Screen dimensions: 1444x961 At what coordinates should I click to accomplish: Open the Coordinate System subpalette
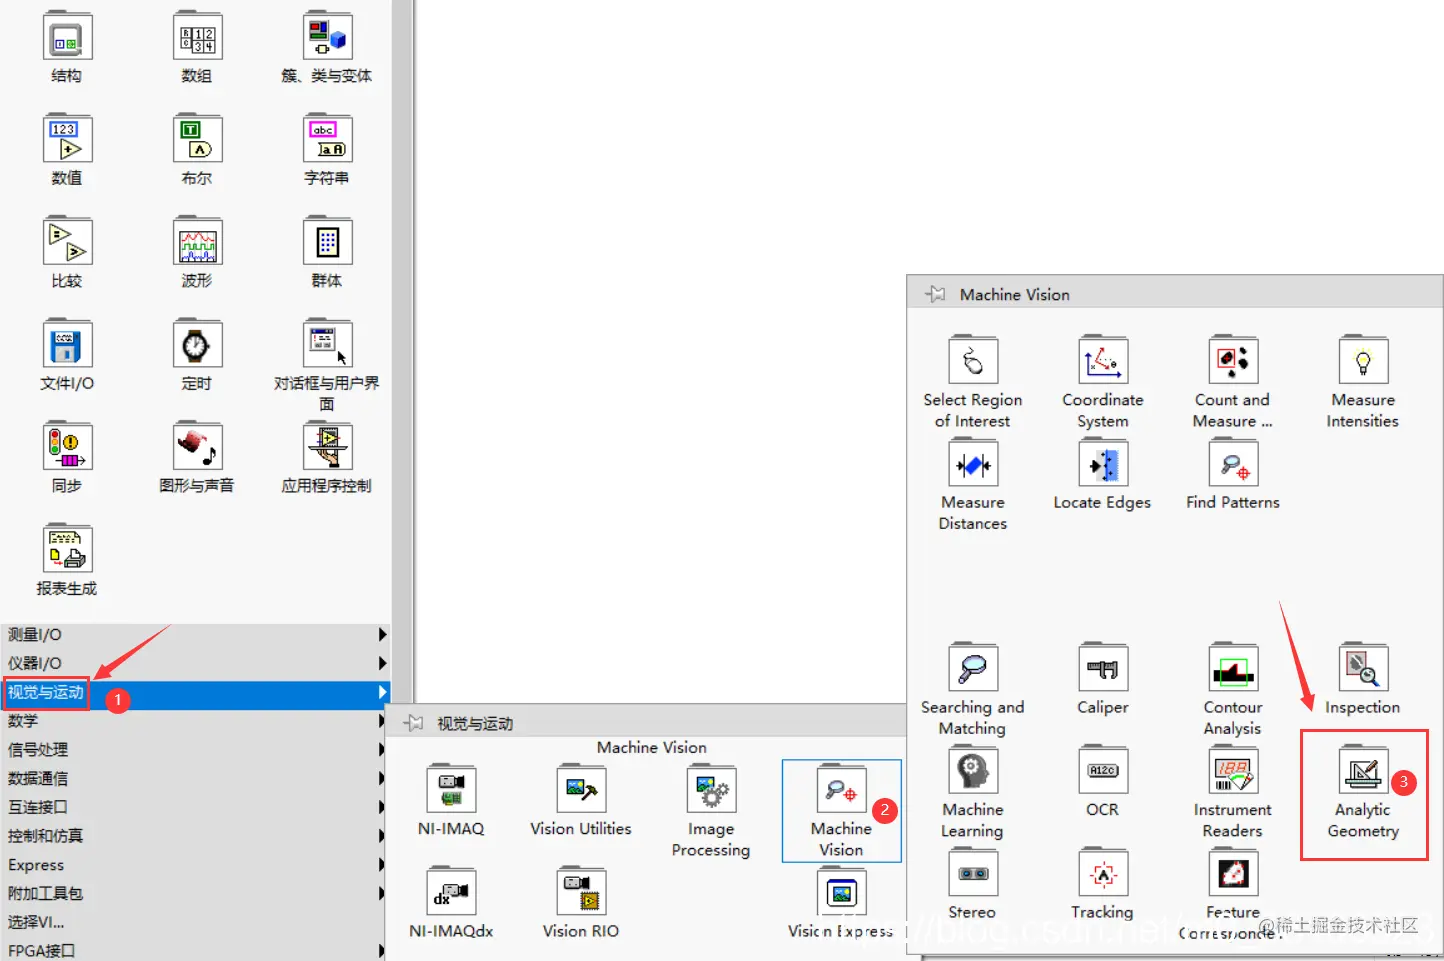click(x=1103, y=361)
